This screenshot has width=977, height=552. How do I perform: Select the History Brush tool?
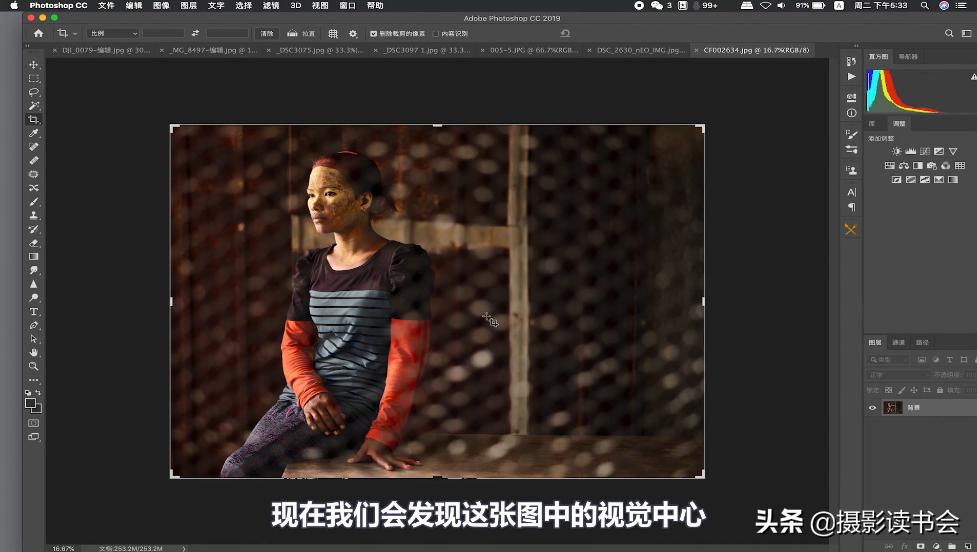34,229
